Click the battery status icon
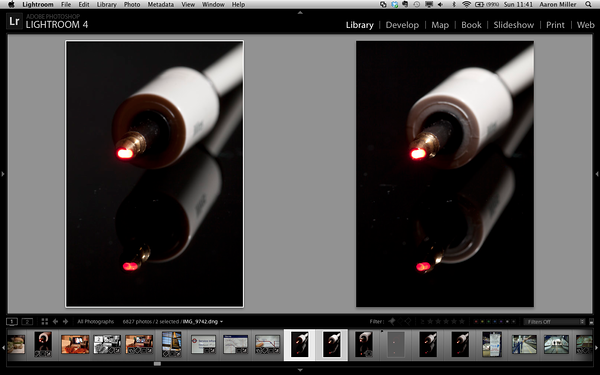The width and height of the screenshot is (600, 375). 479,5
